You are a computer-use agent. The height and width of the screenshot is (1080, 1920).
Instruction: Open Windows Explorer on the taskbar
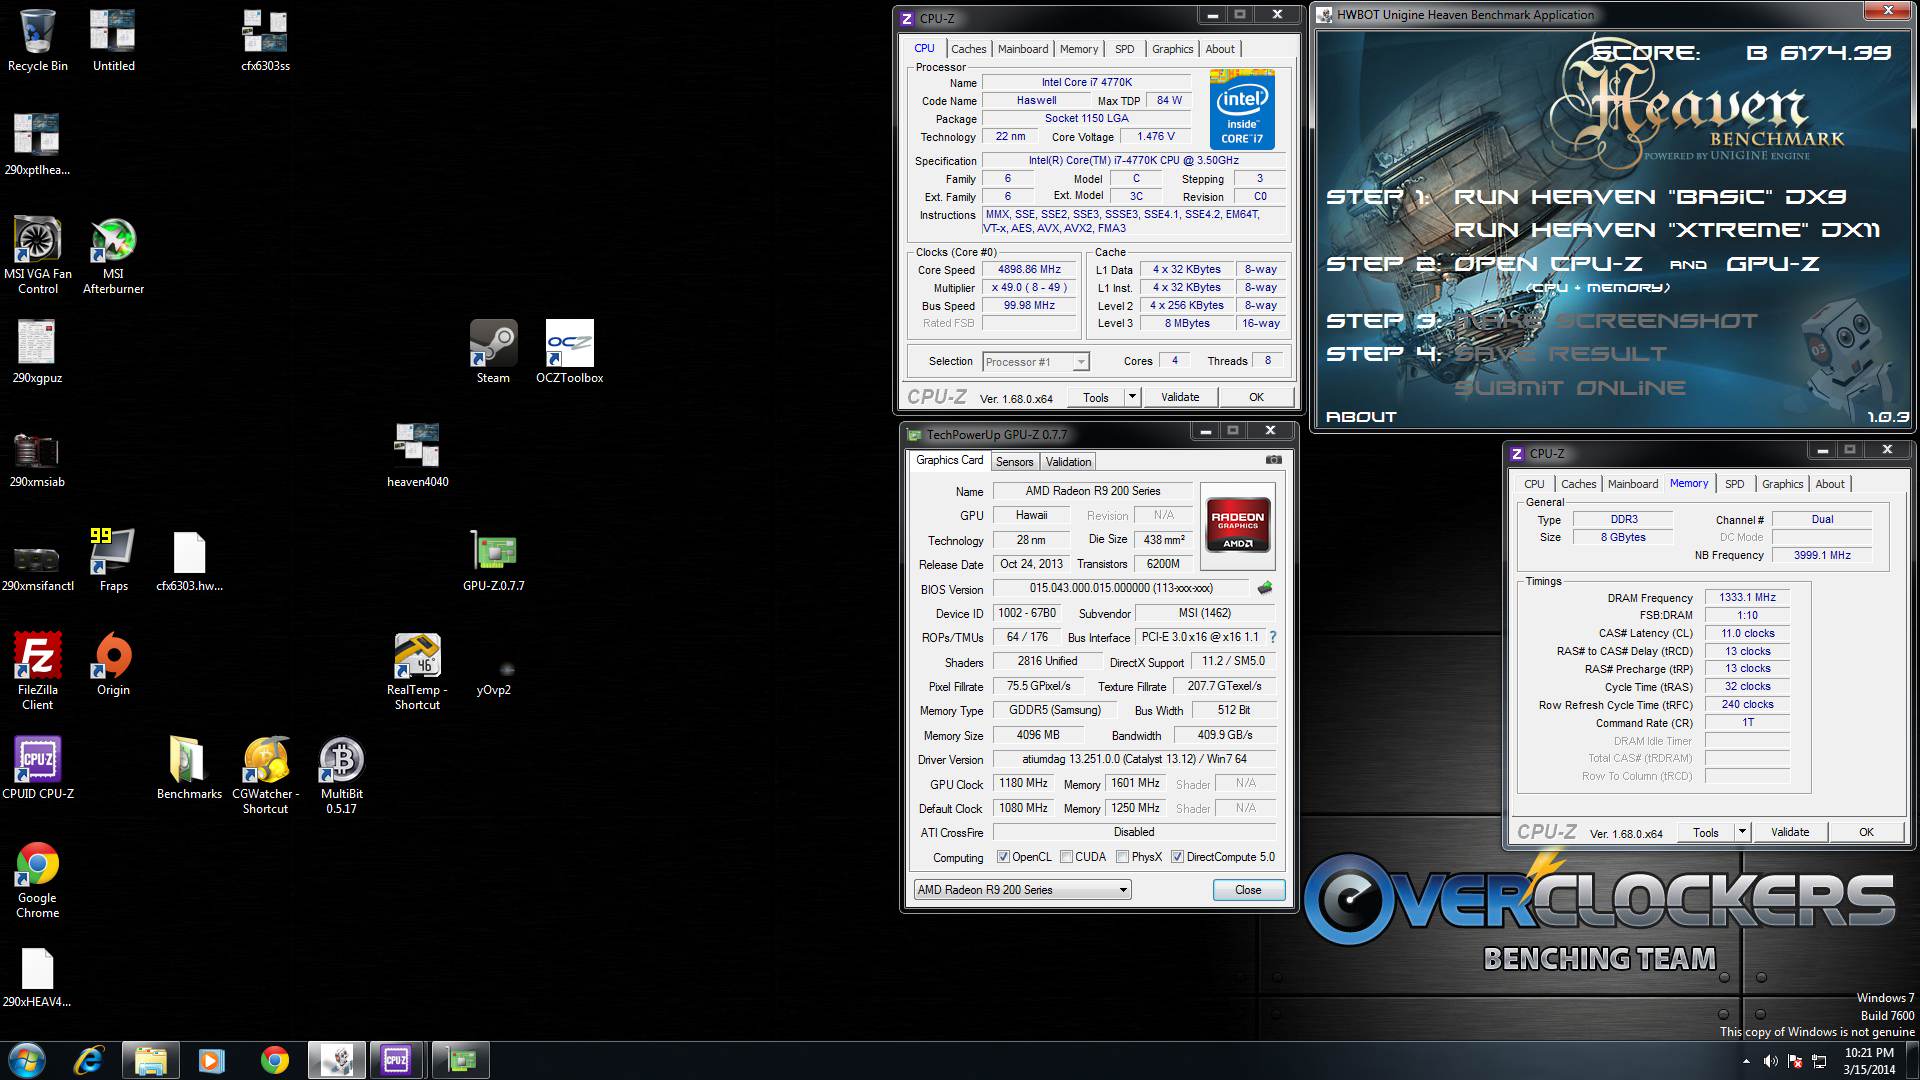[150, 1060]
